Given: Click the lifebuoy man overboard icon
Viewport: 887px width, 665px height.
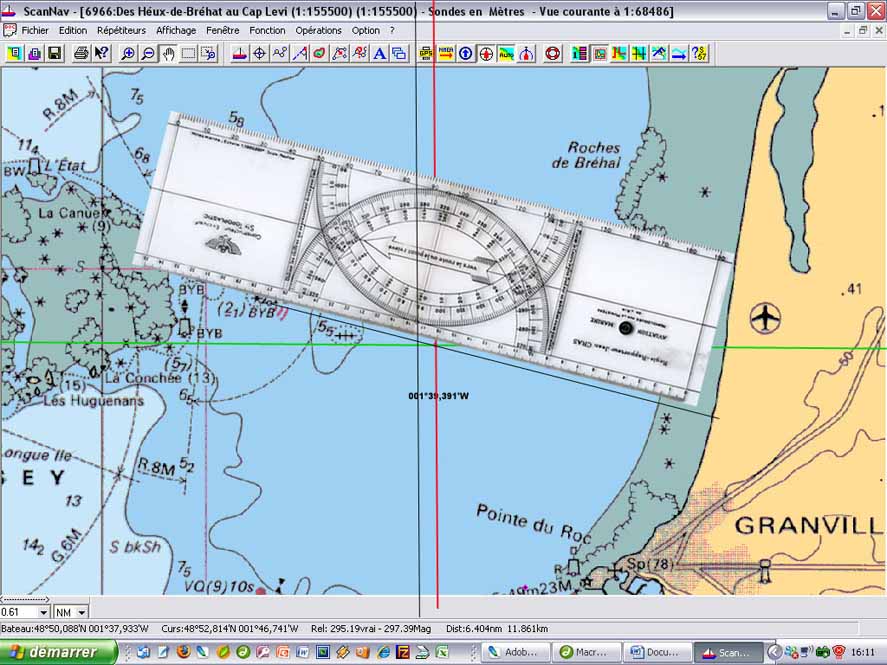Looking at the screenshot, I should (553, 54).
